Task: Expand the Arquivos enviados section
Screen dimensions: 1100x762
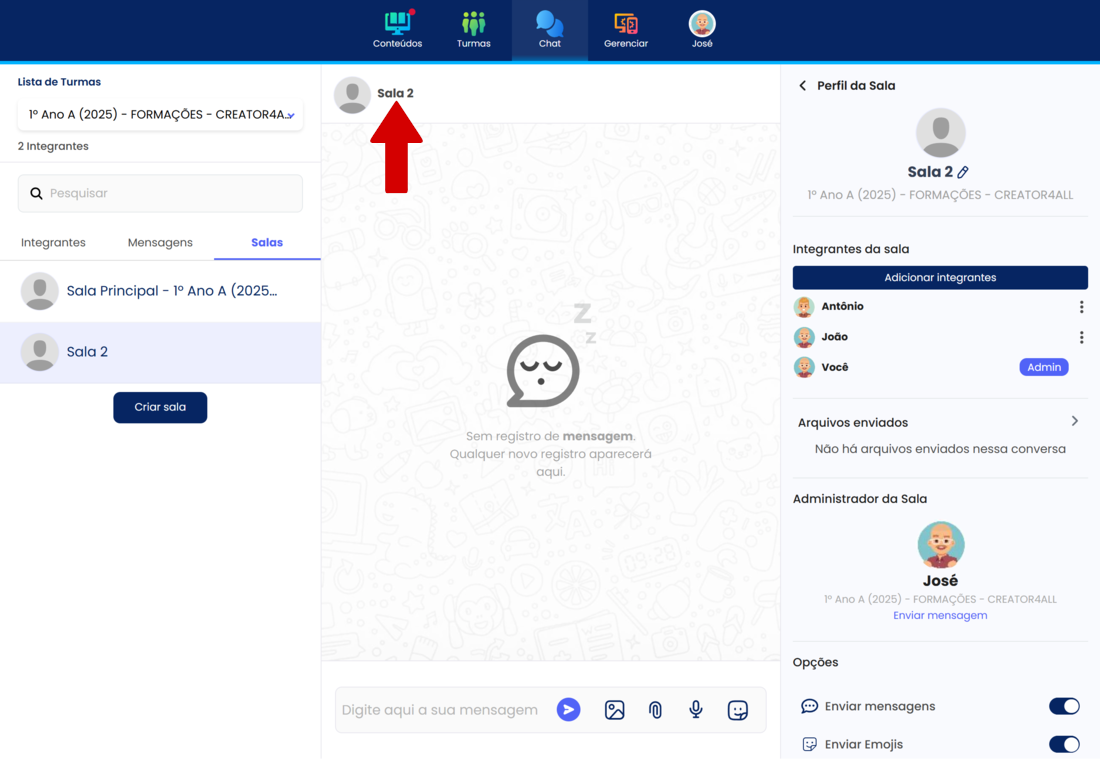Action: click(1074, 422)
